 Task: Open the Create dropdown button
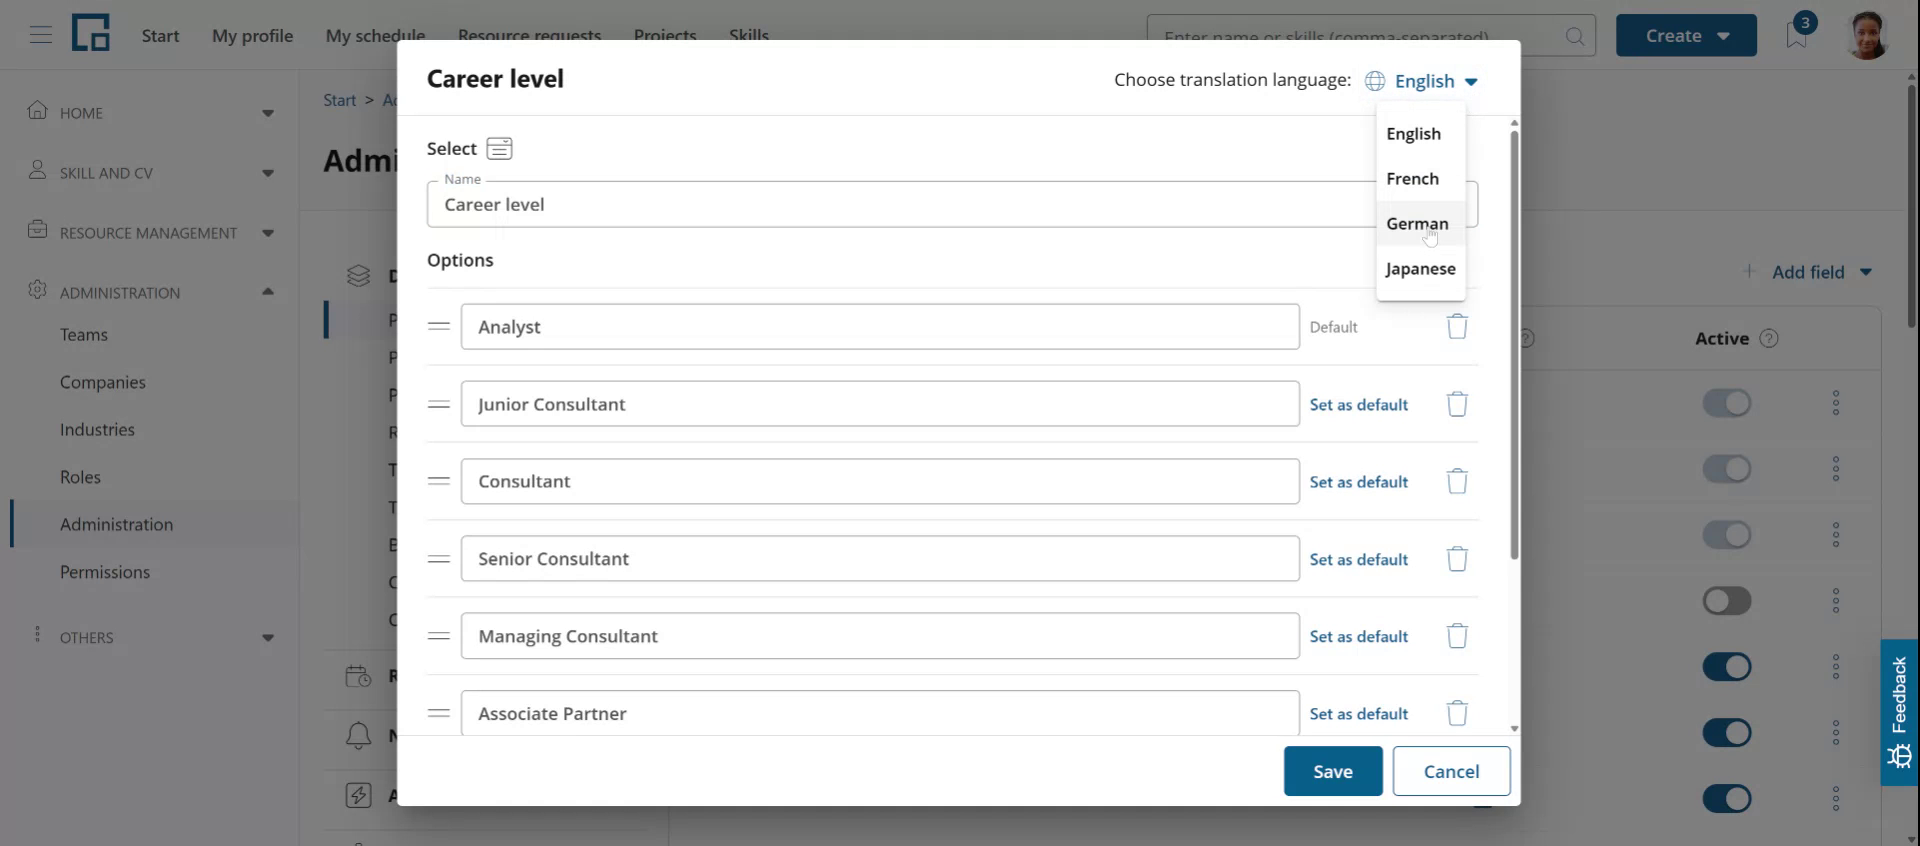tap(1686, 35)
